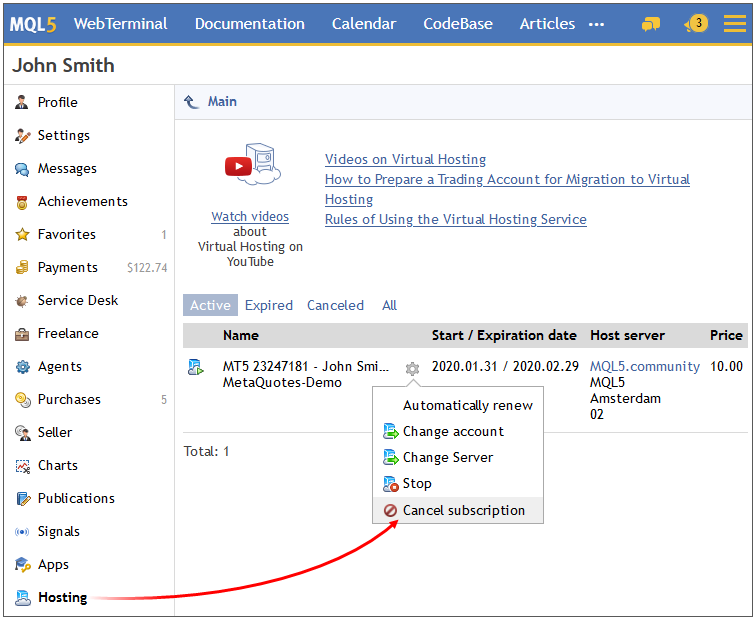Screen dimensions: 754x620
Task: Open the MQL5.community host server link
Action: 645,367
